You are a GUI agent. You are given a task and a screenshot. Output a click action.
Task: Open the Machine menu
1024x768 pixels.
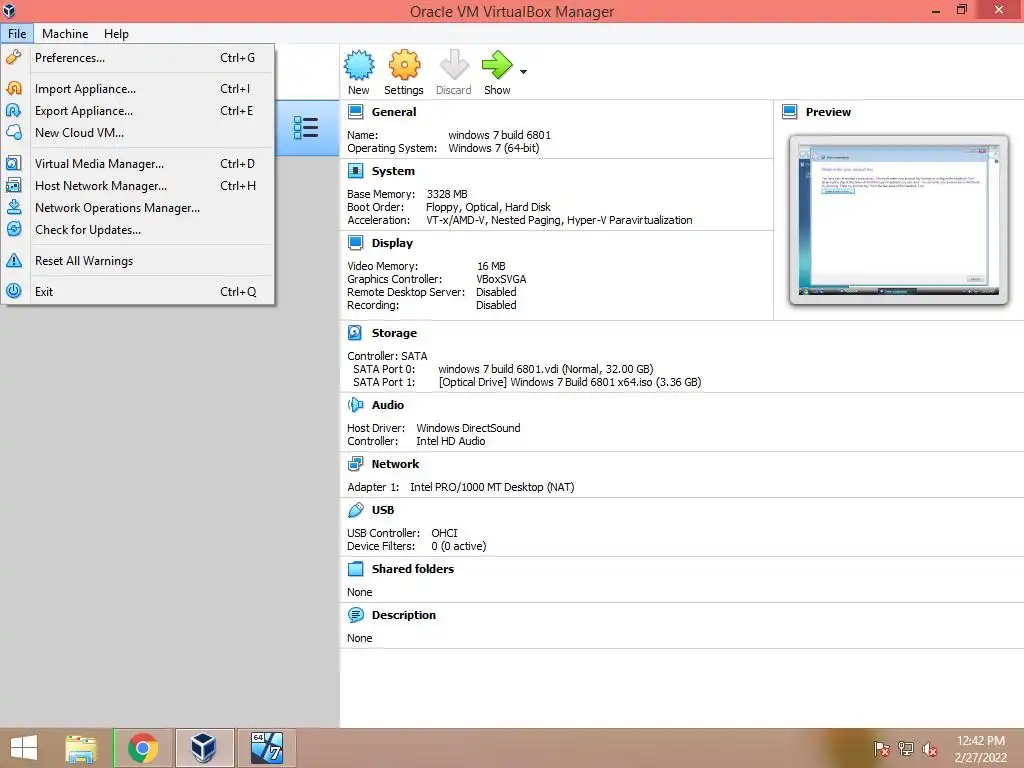pyautogui.click(x=65, y=33)
